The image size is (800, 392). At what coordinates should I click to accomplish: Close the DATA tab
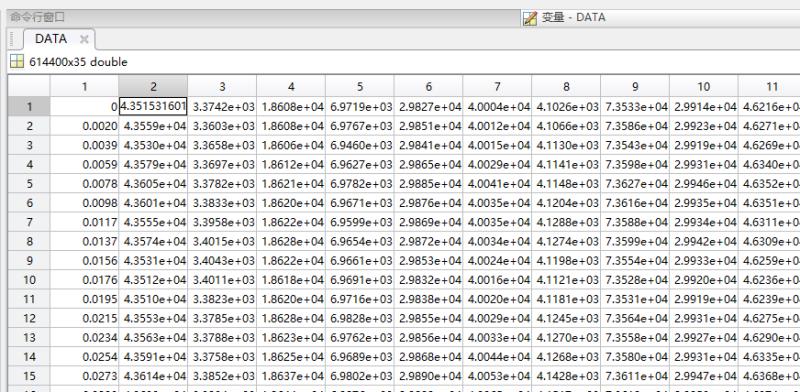[84, 39]
